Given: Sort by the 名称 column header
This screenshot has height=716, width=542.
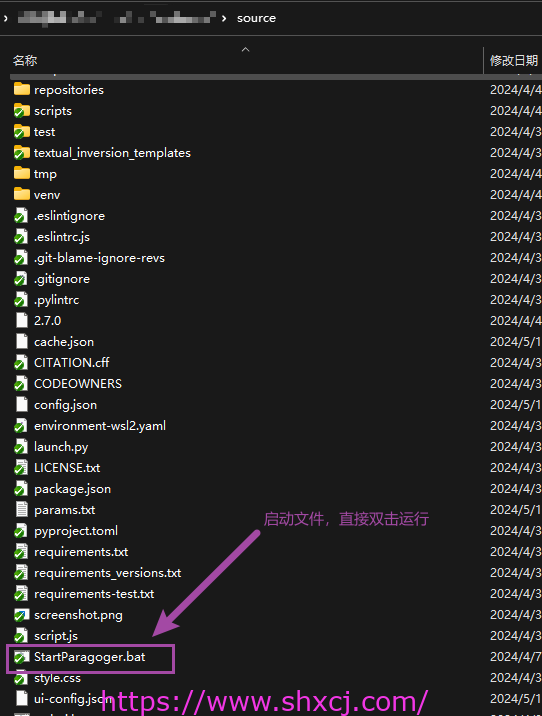Looking at the screenshot, I should (x=25, y=61).
